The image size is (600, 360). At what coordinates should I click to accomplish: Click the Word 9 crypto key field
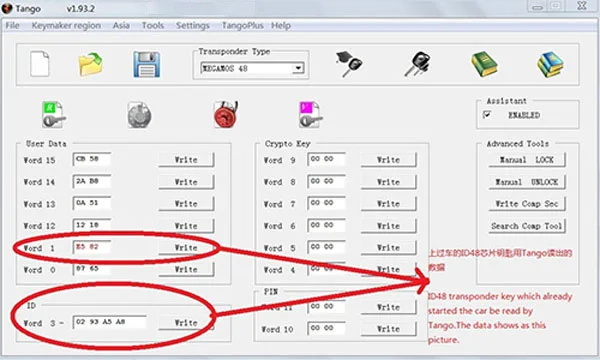[326, 159]
